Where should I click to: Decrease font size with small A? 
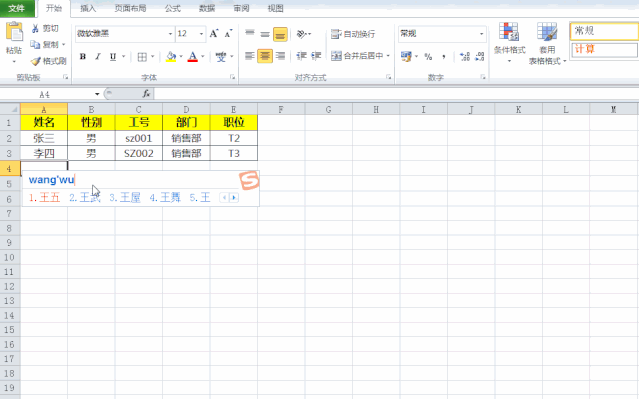pyautogui.click(x=228, y=34)
